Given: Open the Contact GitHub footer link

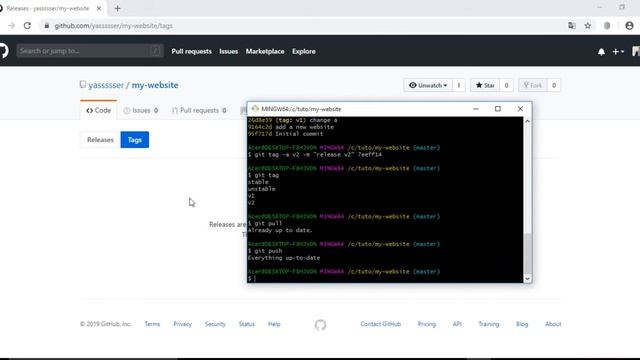Looking at the screenshot, I should (x=380, y=324).
